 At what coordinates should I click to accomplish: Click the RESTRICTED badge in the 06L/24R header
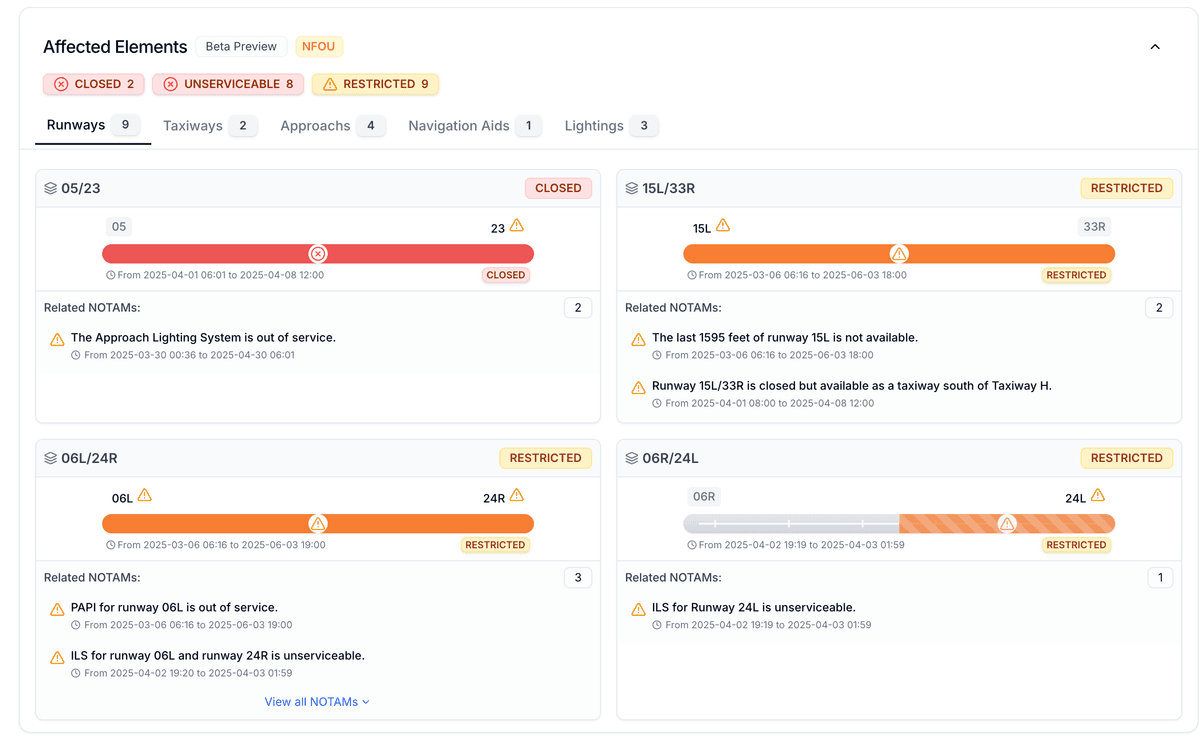click(546, 458)
